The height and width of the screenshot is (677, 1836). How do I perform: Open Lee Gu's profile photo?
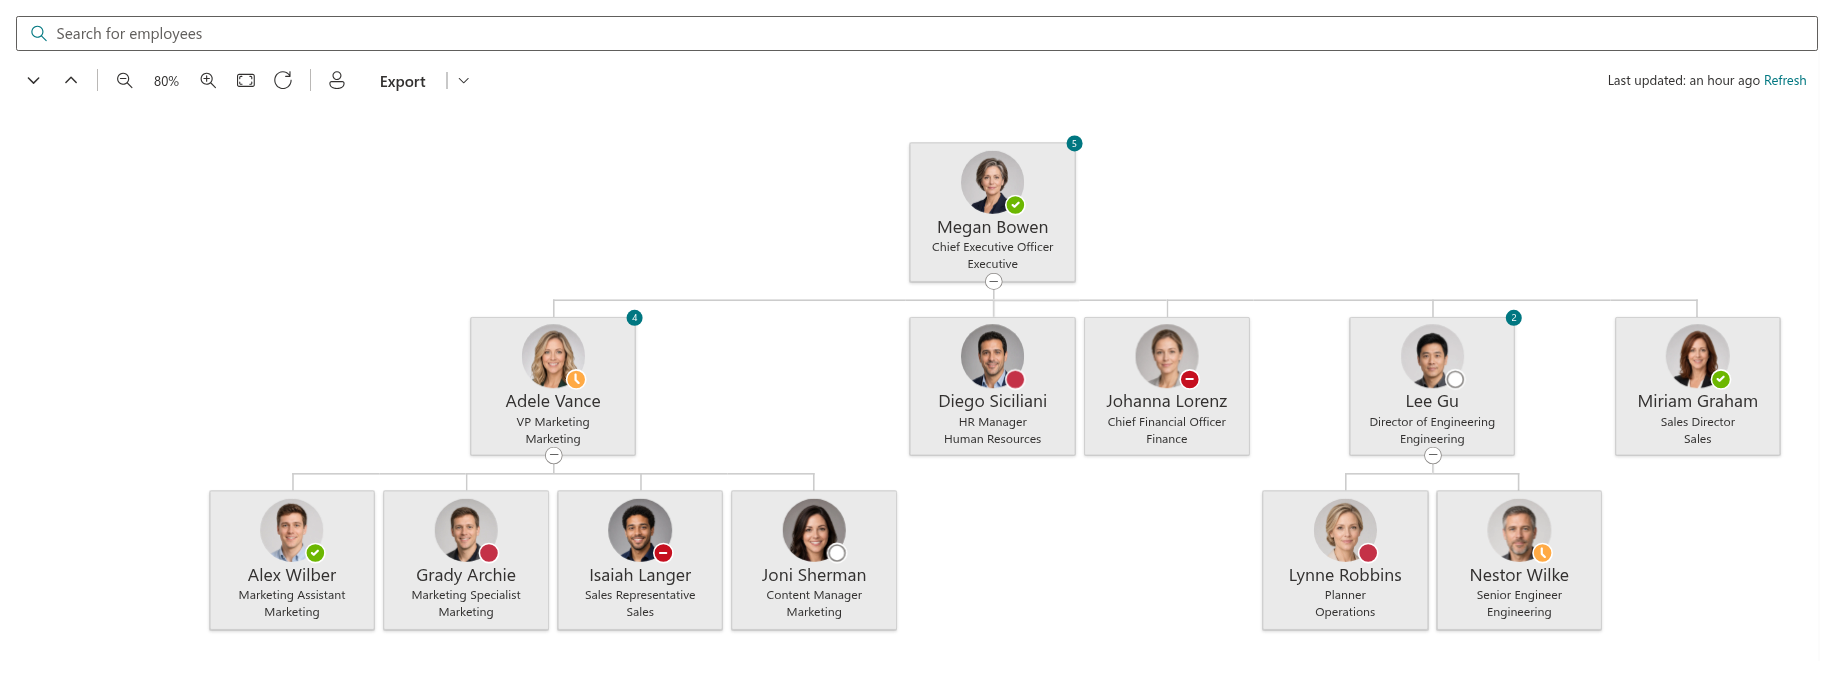[x=1432, y=356]
